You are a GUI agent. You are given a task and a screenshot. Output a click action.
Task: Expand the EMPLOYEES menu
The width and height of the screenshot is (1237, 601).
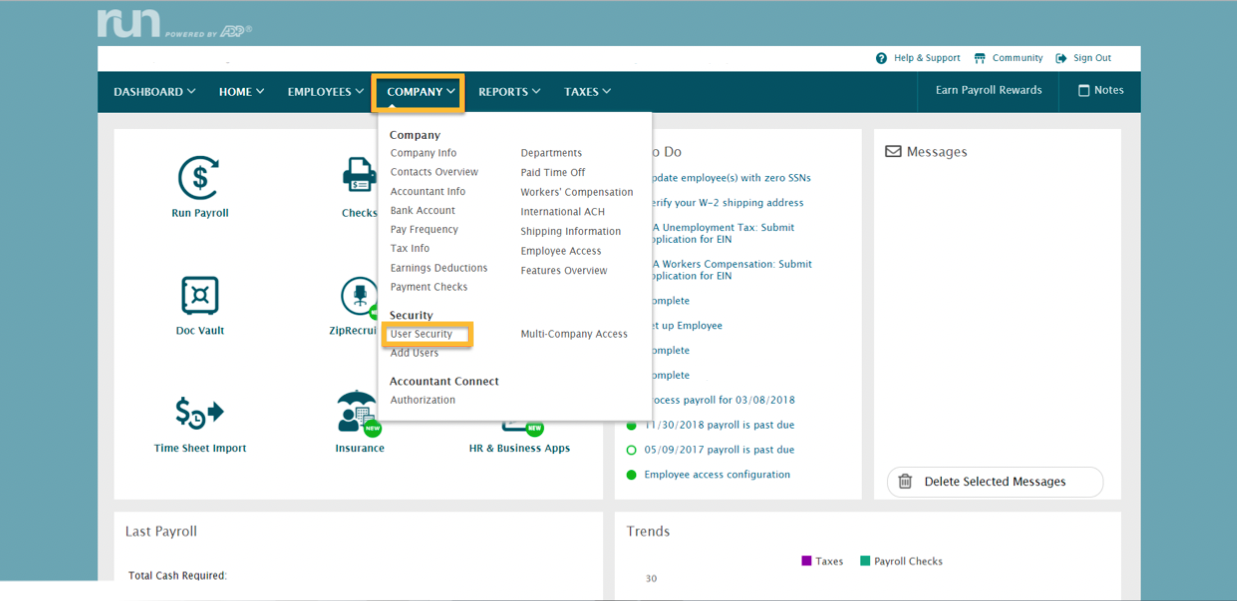324,91
